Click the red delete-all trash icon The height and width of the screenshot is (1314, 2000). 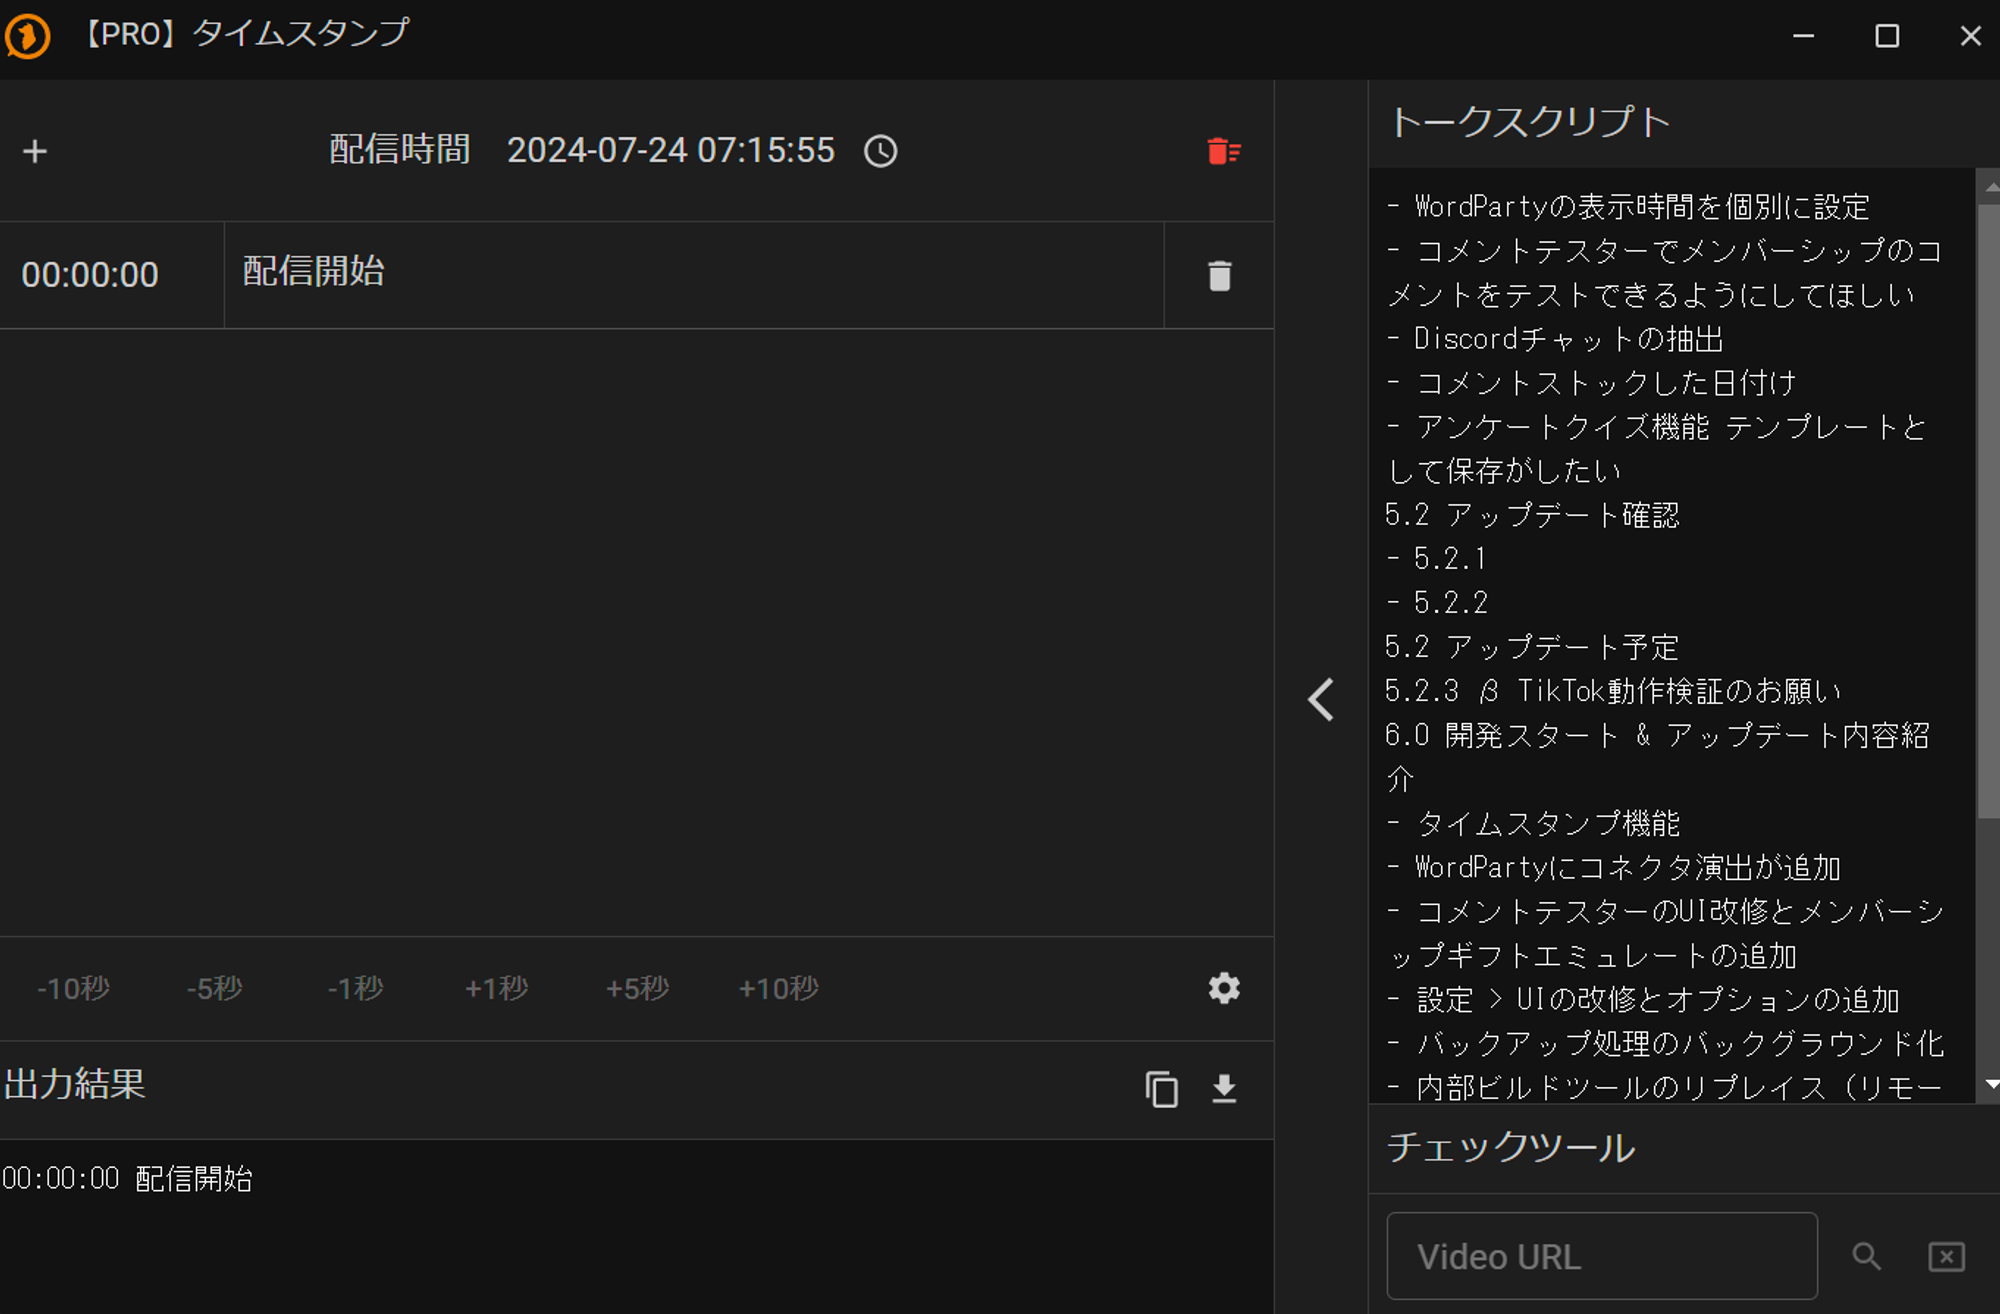tap(1223, 151)
